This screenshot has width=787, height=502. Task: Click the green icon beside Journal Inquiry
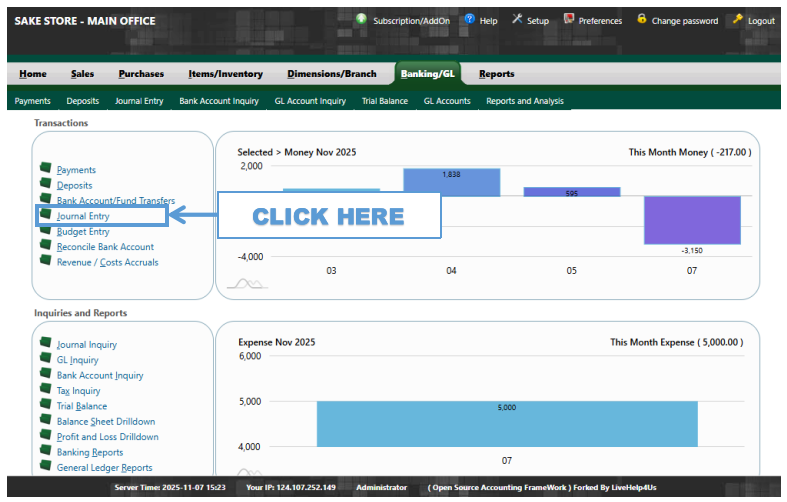[x=45, y=343]
